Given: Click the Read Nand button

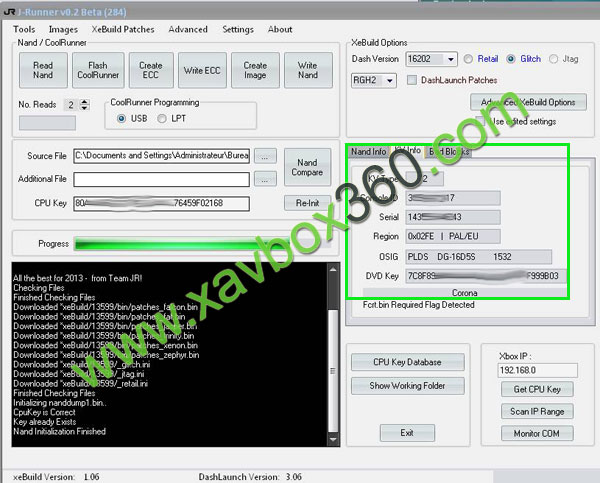Looking at the screenshot, I should tap(43, 70).
